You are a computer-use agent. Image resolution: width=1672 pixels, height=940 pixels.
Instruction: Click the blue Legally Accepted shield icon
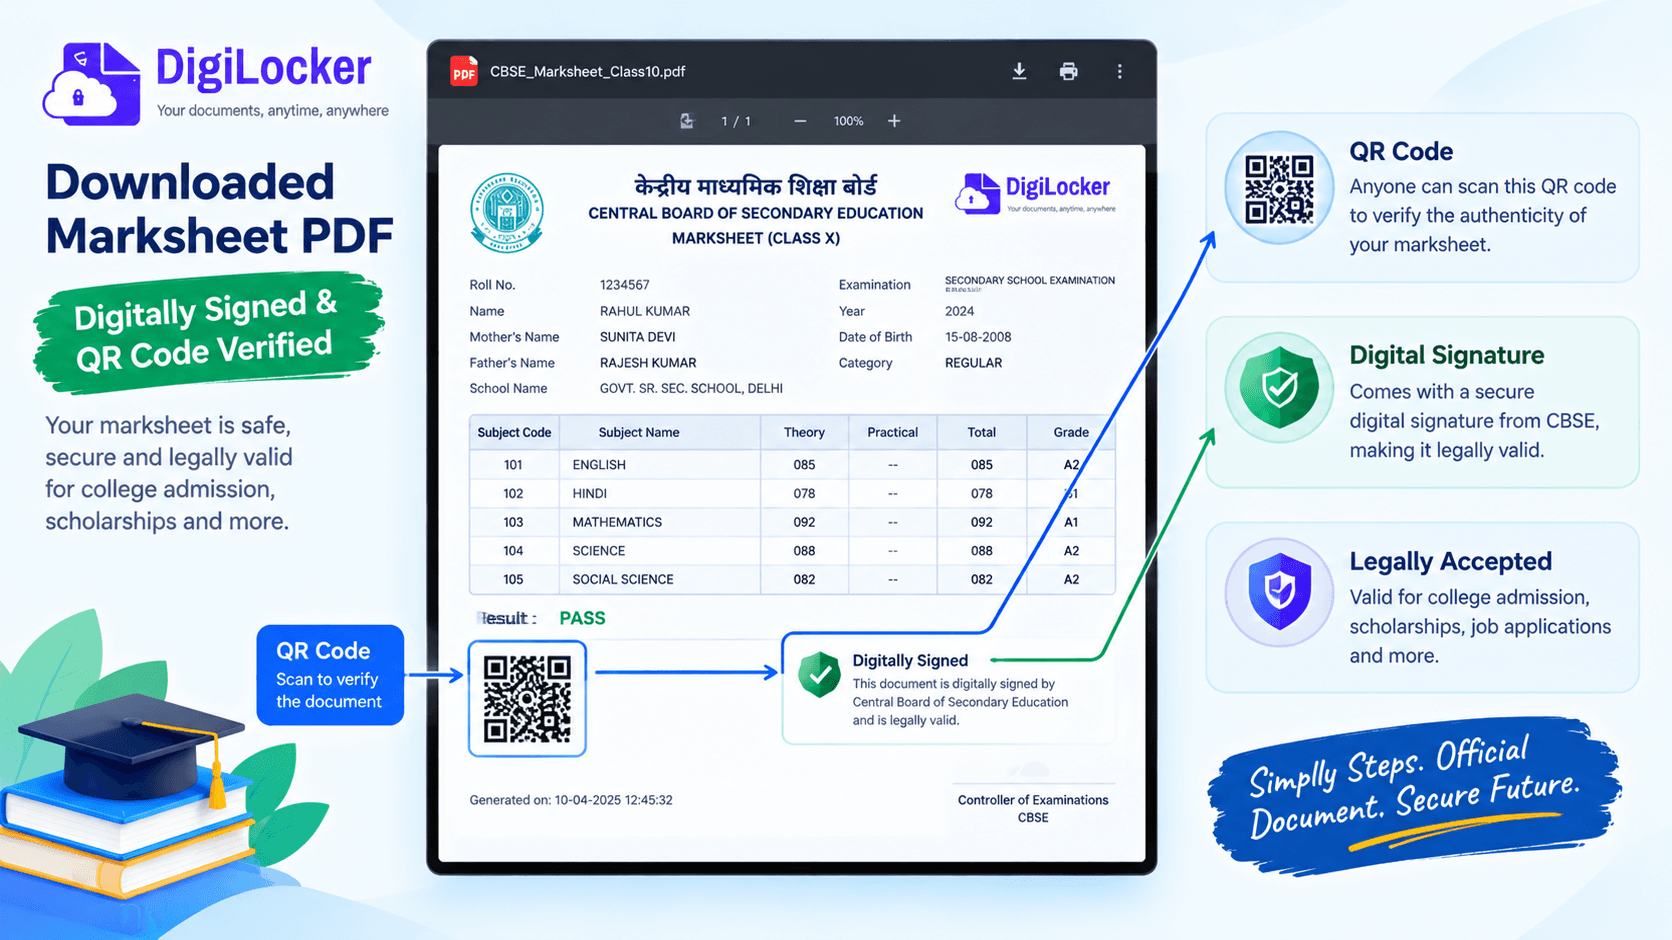point(1279,592)
